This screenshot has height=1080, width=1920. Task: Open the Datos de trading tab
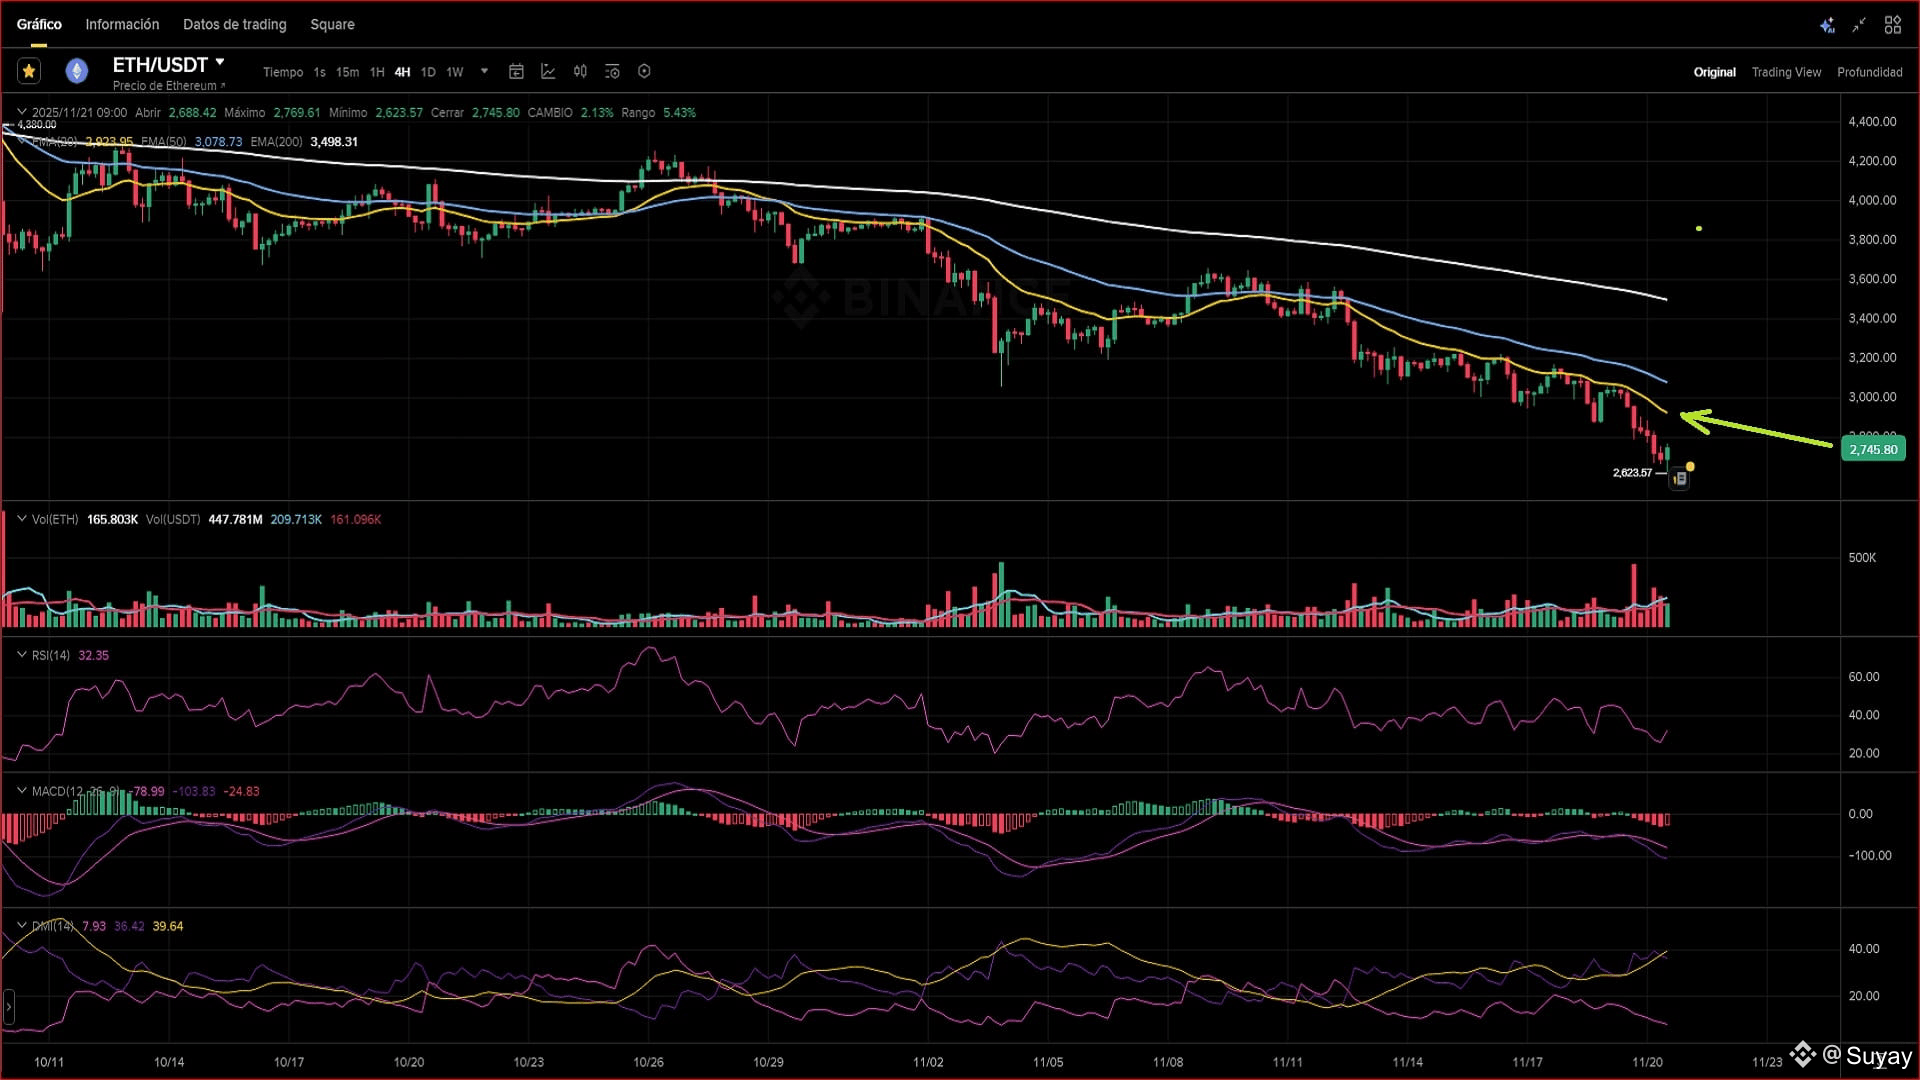click(x=234, y=24)
